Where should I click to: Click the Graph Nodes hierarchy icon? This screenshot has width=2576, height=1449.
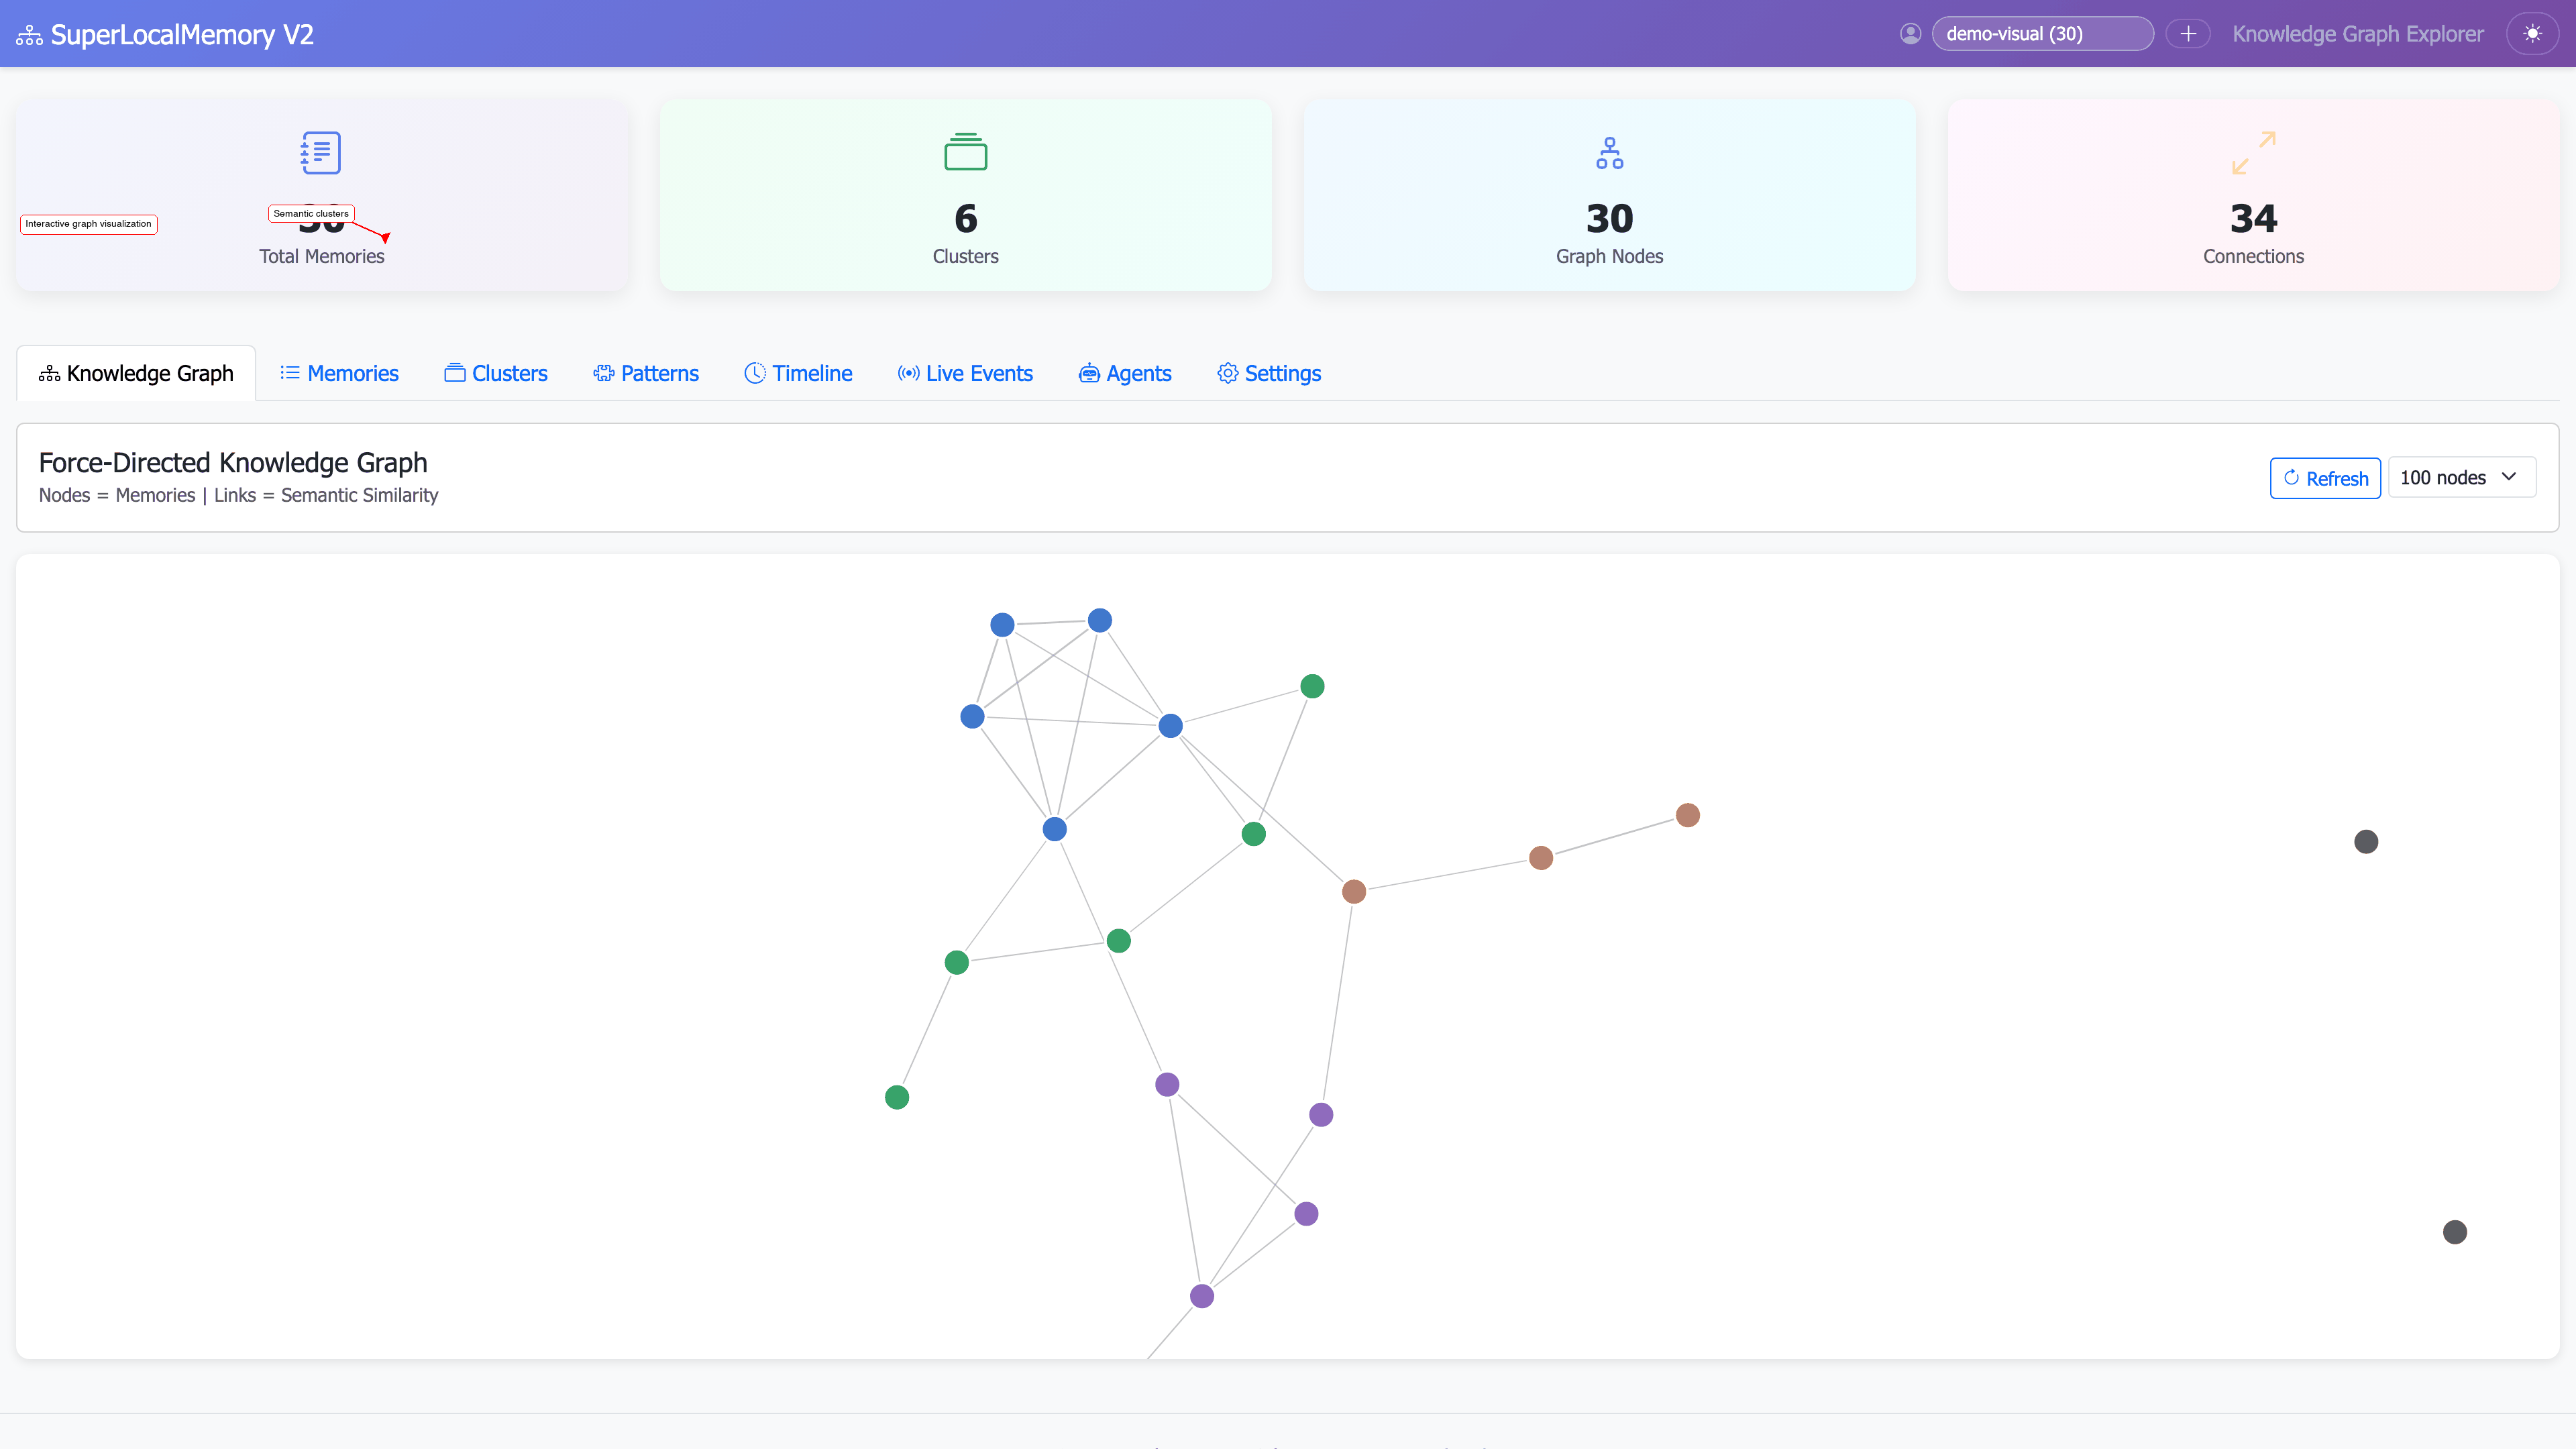[x=1609, y=152]
